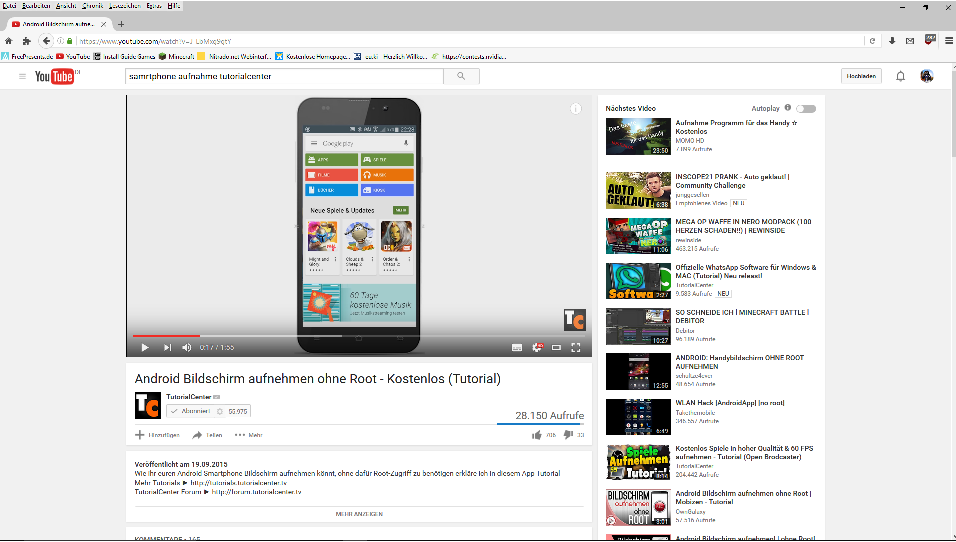Open the info cards icon on video
This screenshot has width=956, height=542.
[576, 109]
